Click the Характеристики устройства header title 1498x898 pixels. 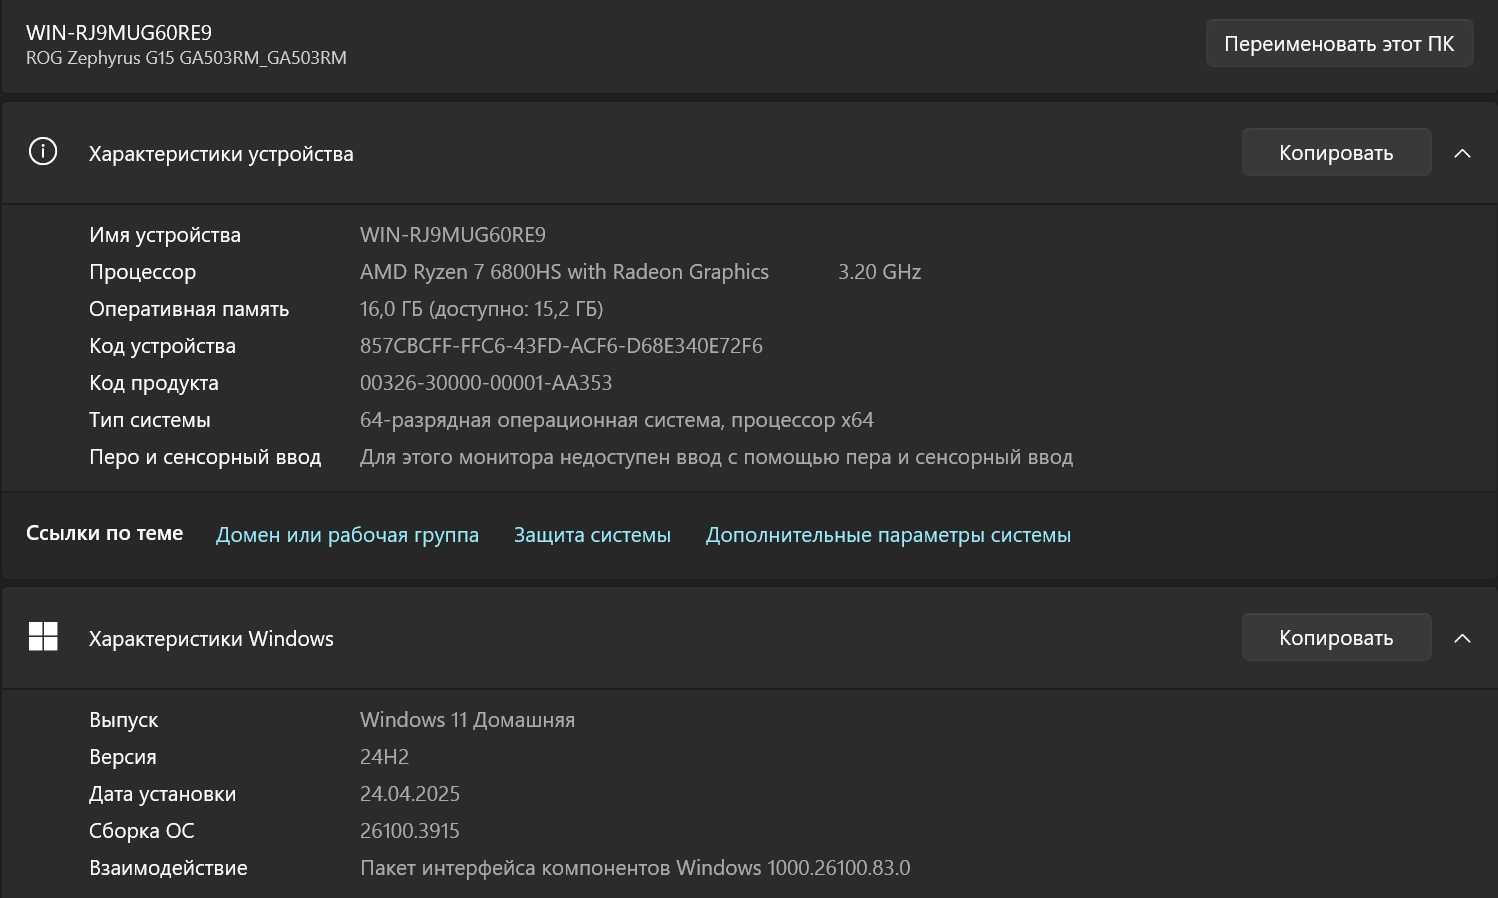[x=221, y=154]
